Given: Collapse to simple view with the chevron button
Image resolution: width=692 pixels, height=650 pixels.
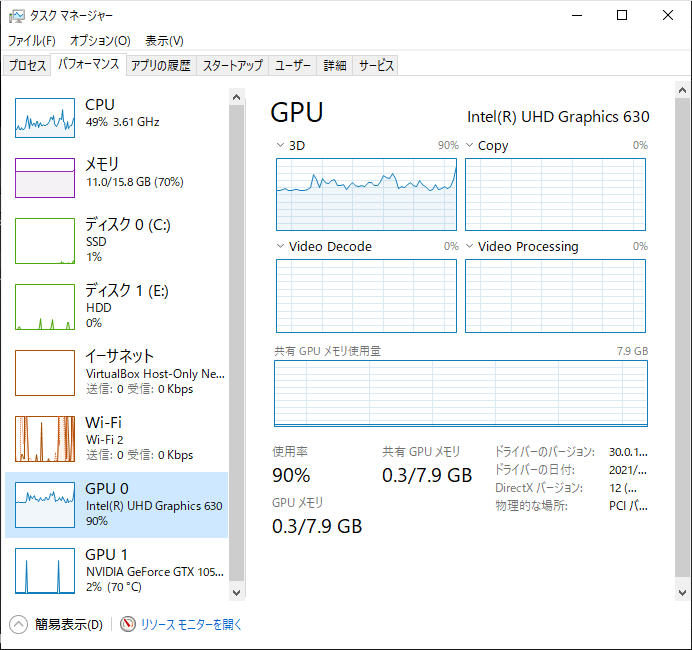Looking at the screenshot, I should coord(19,625).
